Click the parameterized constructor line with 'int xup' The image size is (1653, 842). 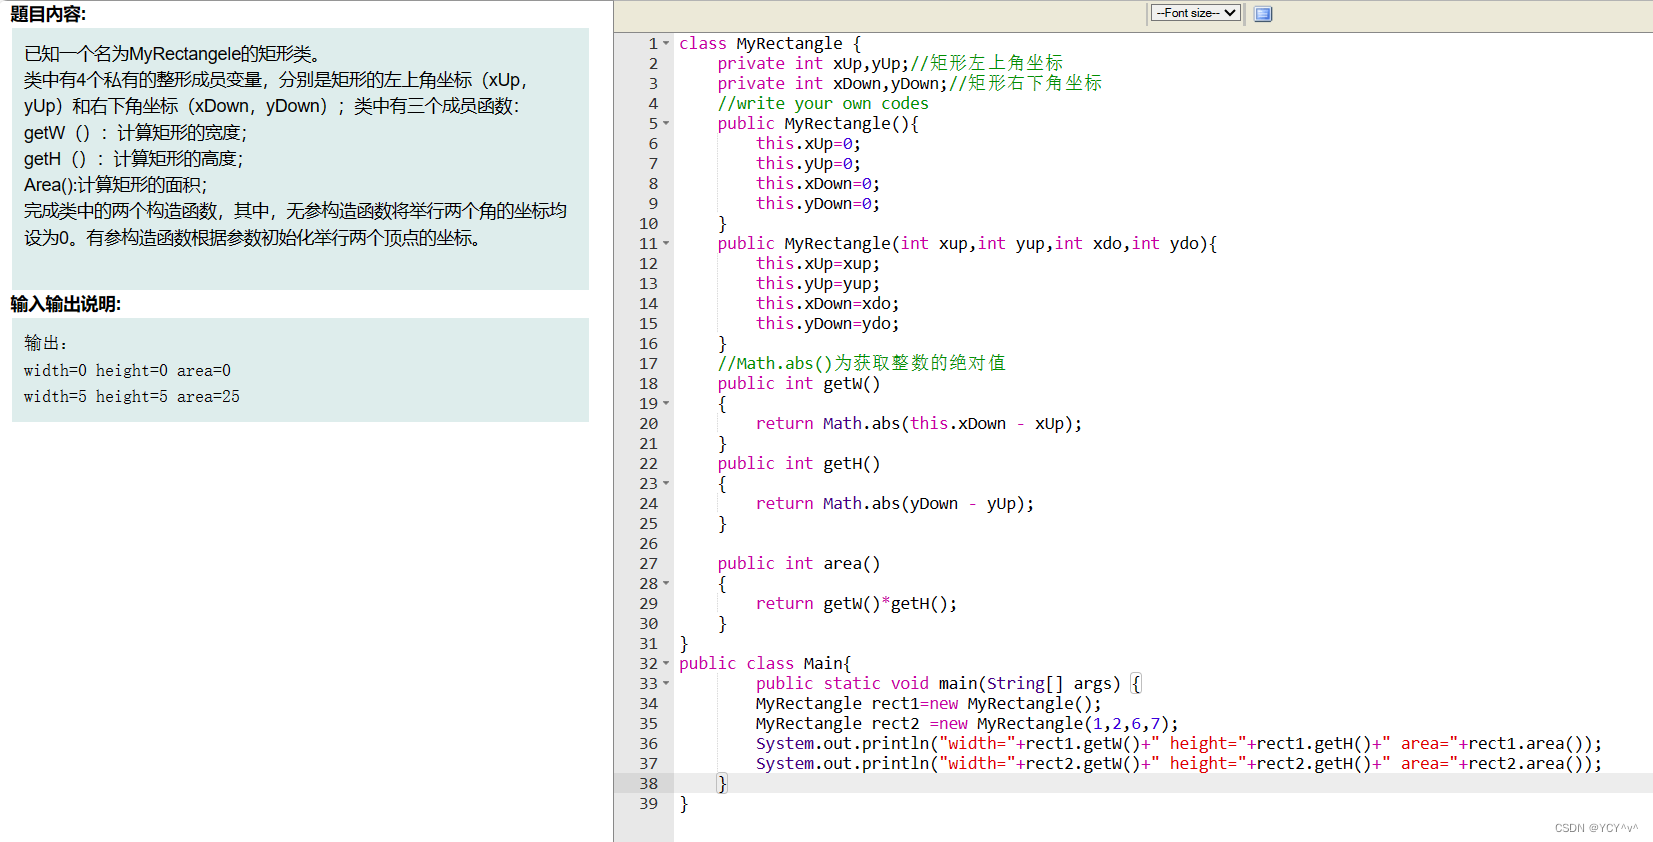(x=967, y=243)
